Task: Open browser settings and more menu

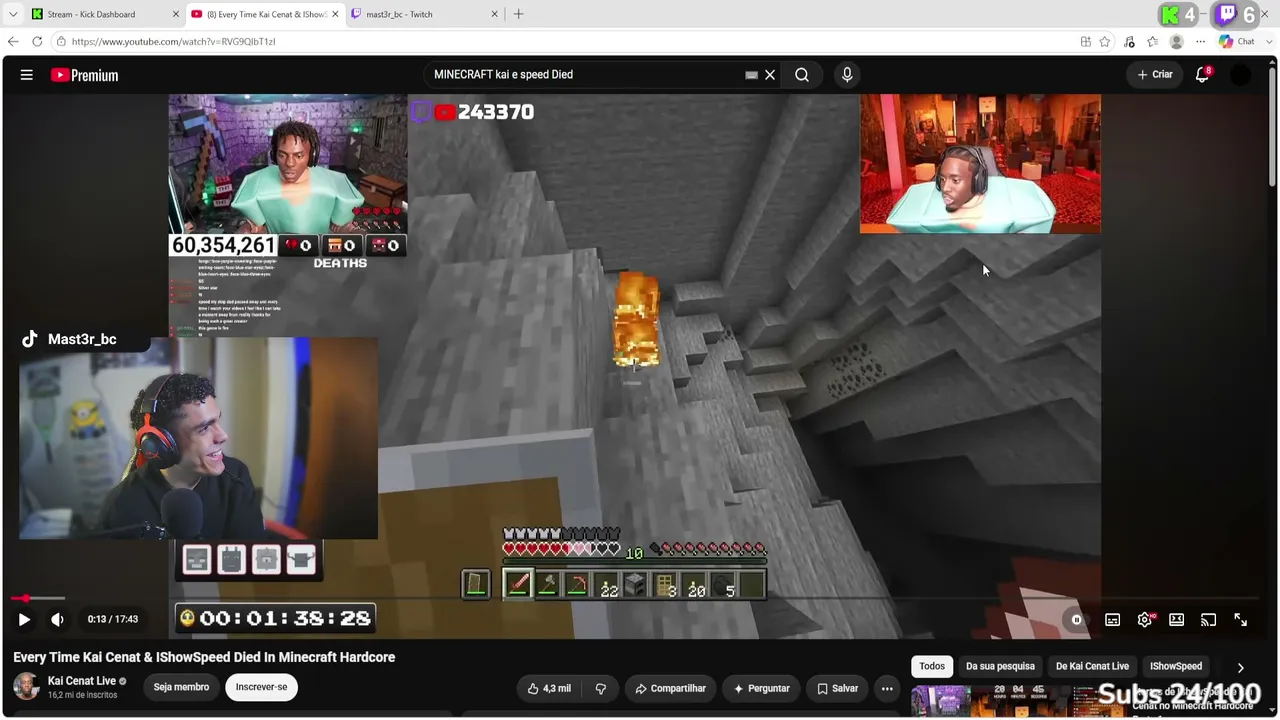Action: tap(1200, 41)
